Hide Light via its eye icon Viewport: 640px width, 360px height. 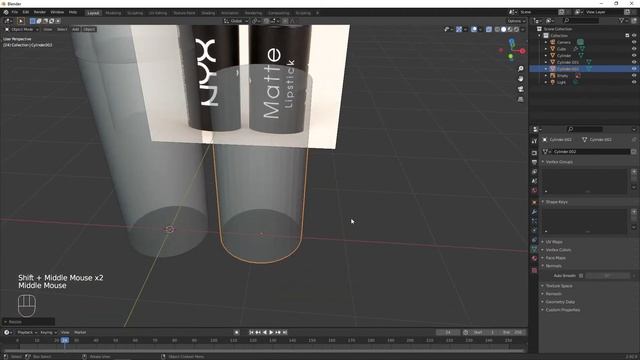[x=634, y=82]
